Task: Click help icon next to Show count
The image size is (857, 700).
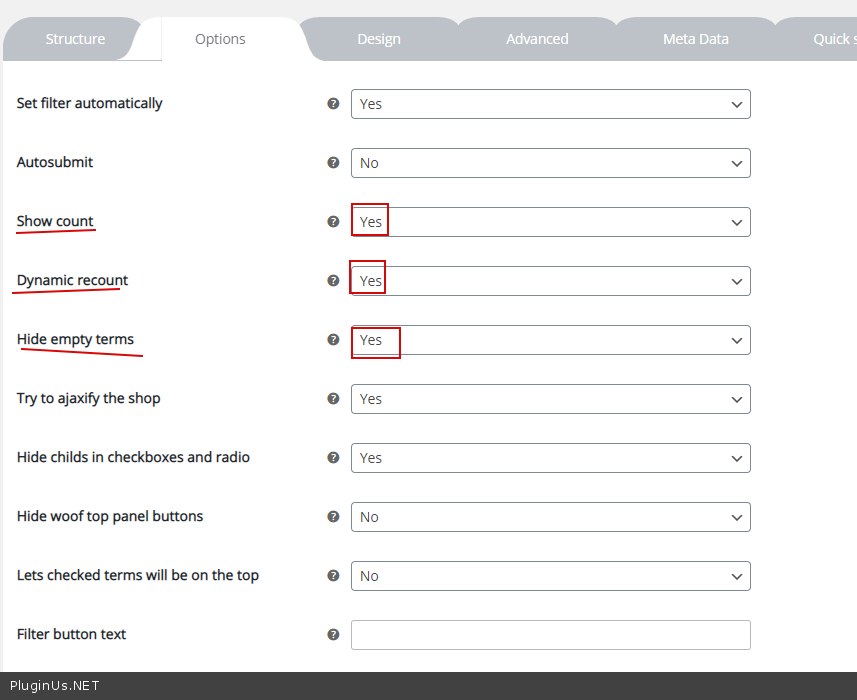Action: click(333, 221)
